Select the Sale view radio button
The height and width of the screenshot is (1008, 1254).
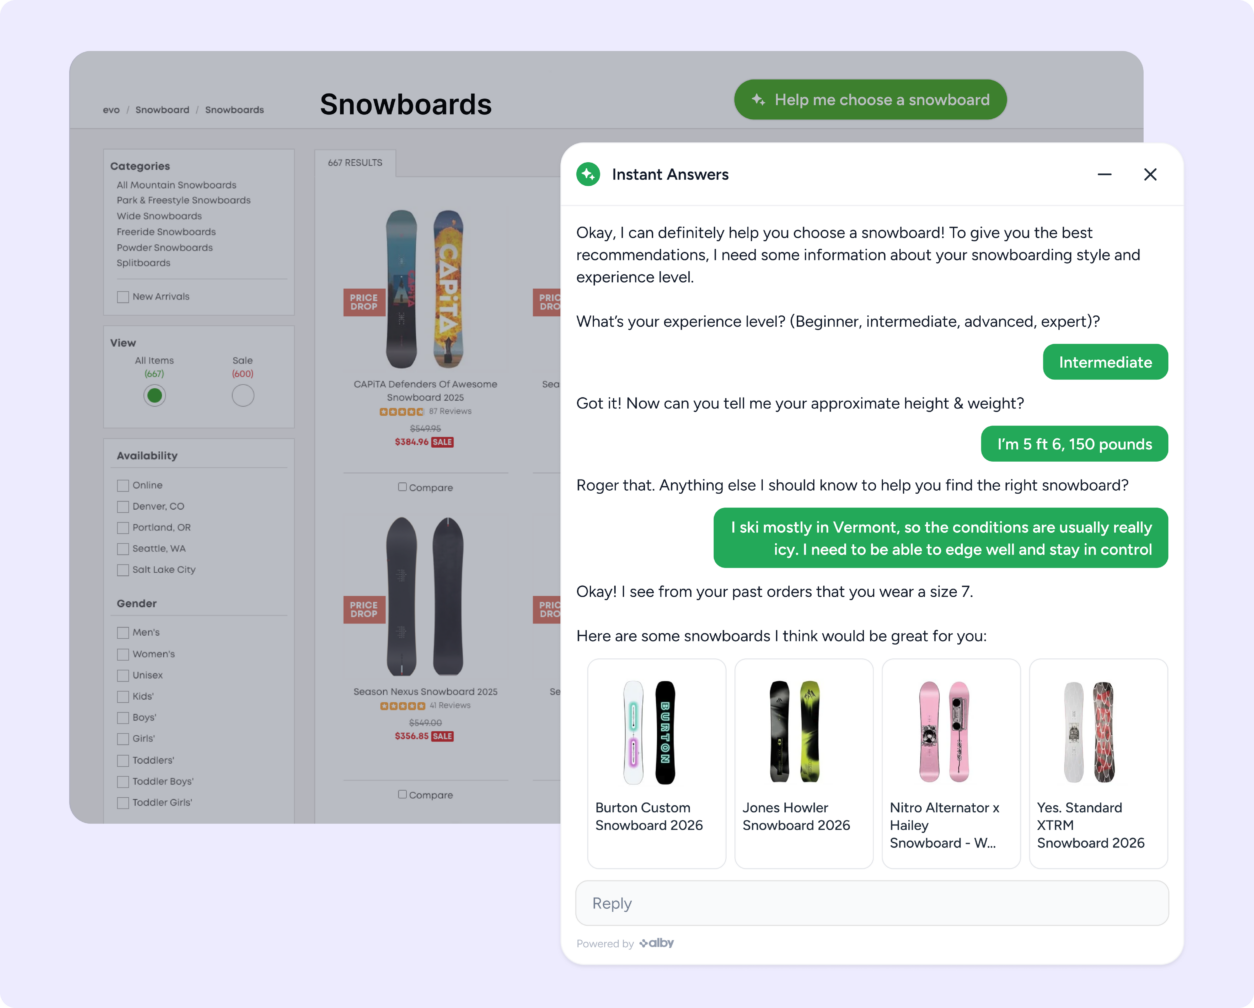pos(243,395)
